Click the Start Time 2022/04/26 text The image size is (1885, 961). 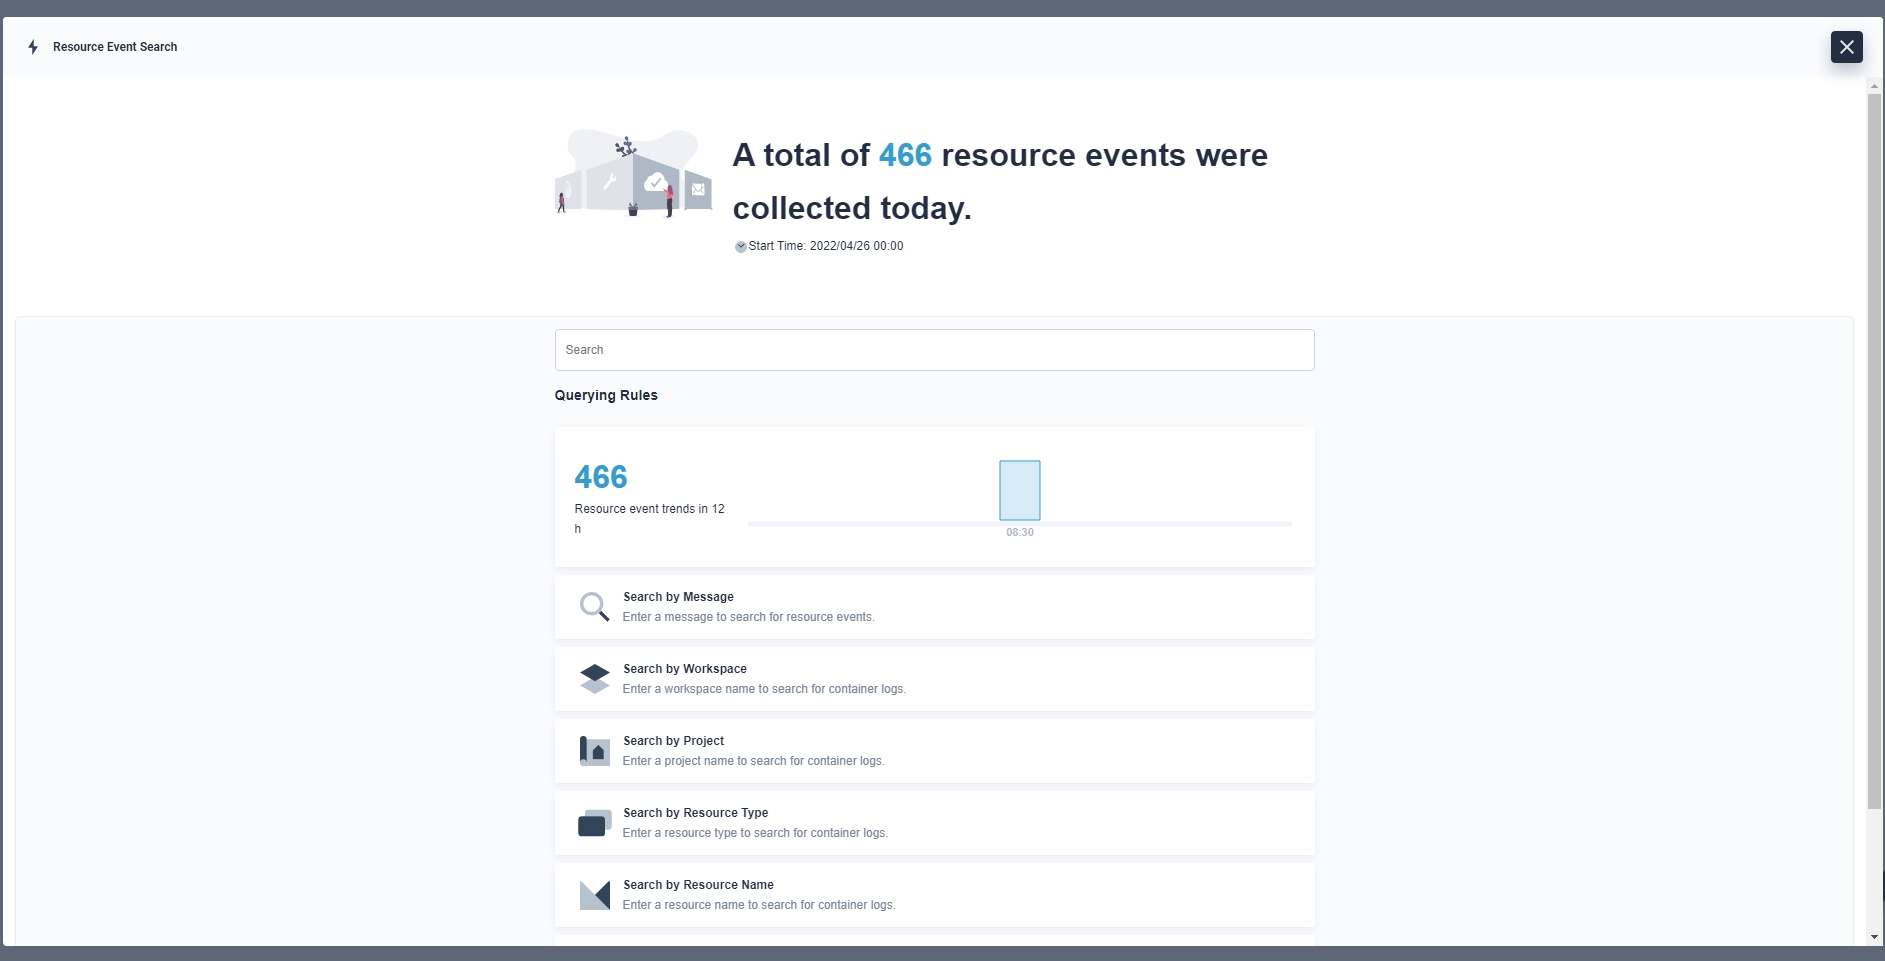click(x=825, y=246)
